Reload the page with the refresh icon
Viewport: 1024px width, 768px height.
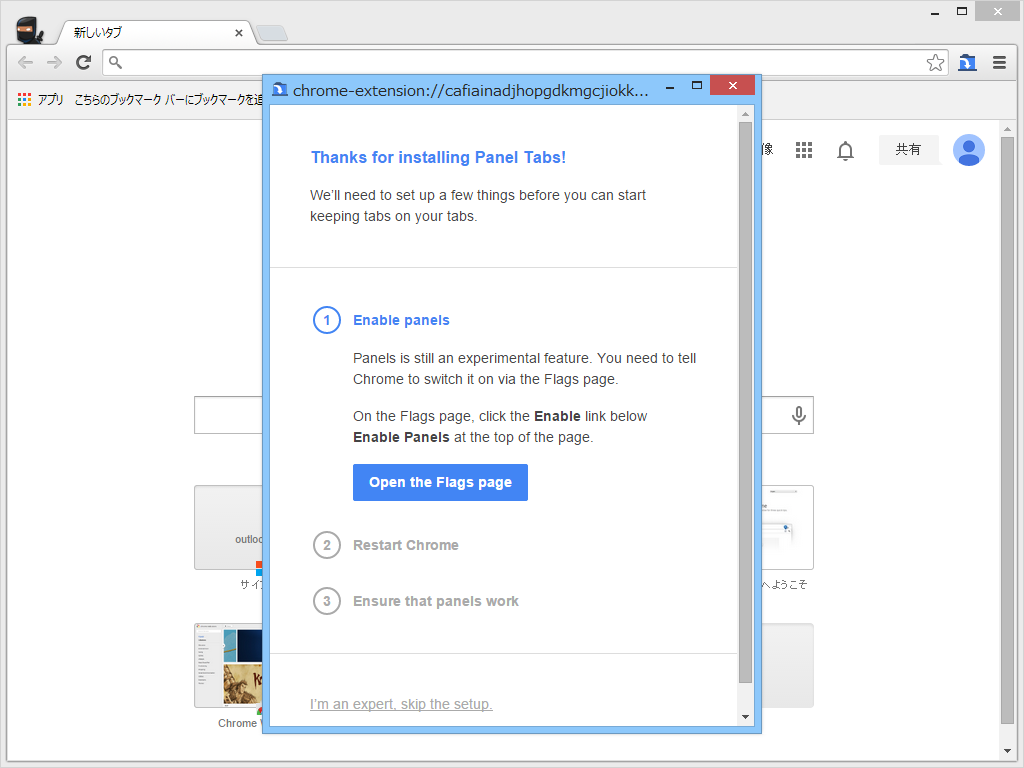tap(83, 61)
